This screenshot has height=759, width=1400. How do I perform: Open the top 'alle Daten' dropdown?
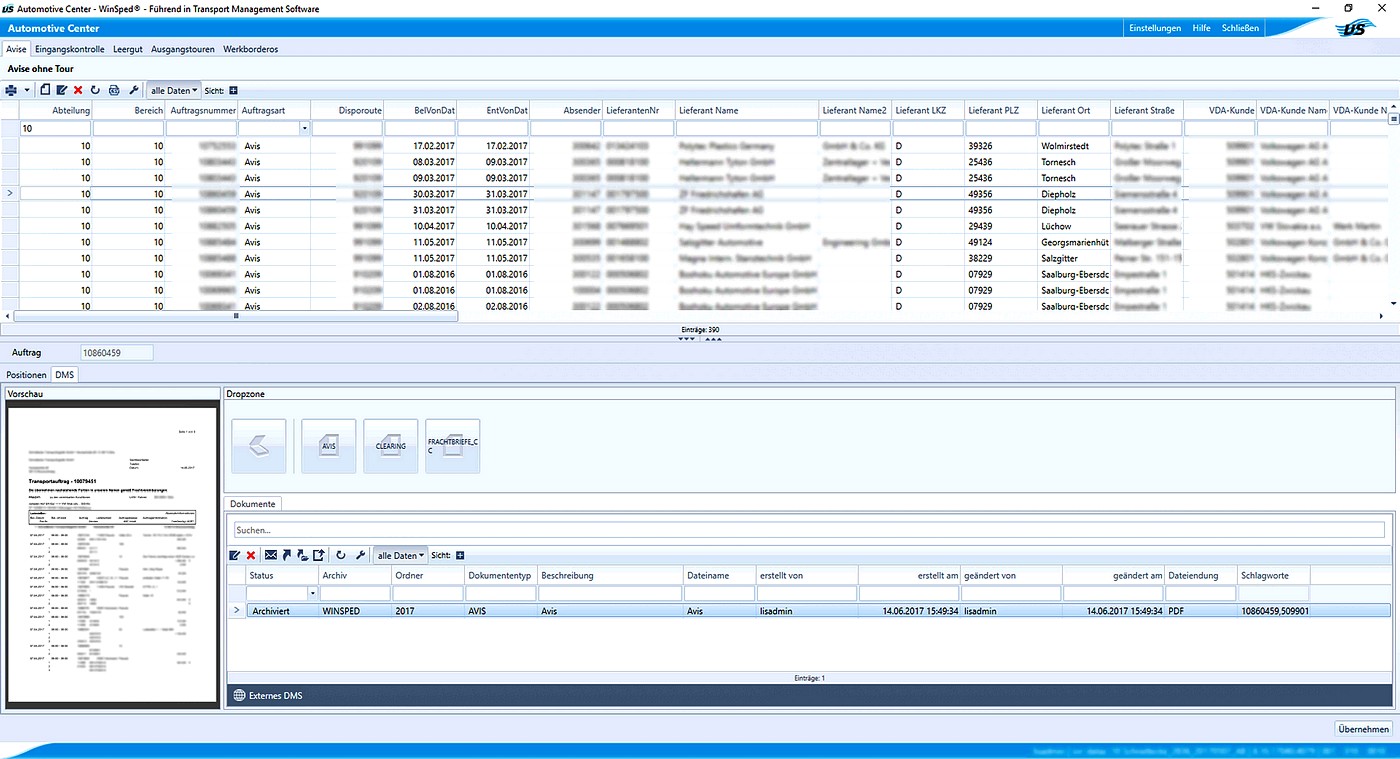(174, 90)
